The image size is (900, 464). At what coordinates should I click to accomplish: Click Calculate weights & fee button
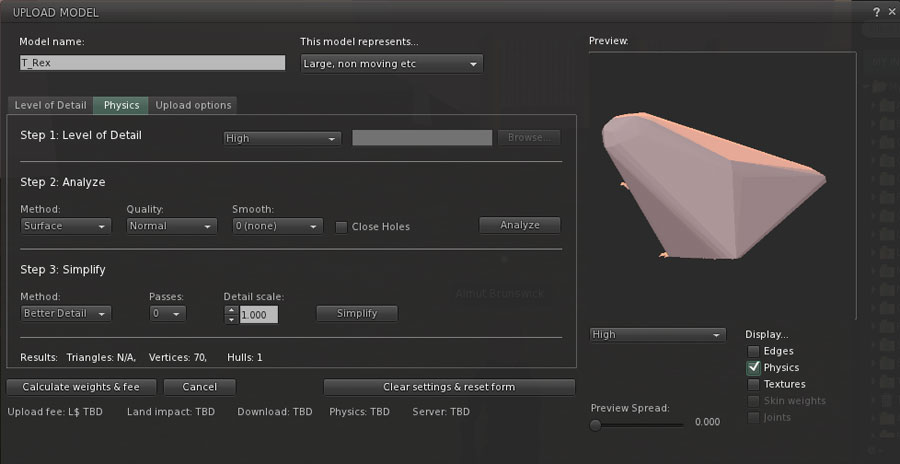click(x=81, y=386)
